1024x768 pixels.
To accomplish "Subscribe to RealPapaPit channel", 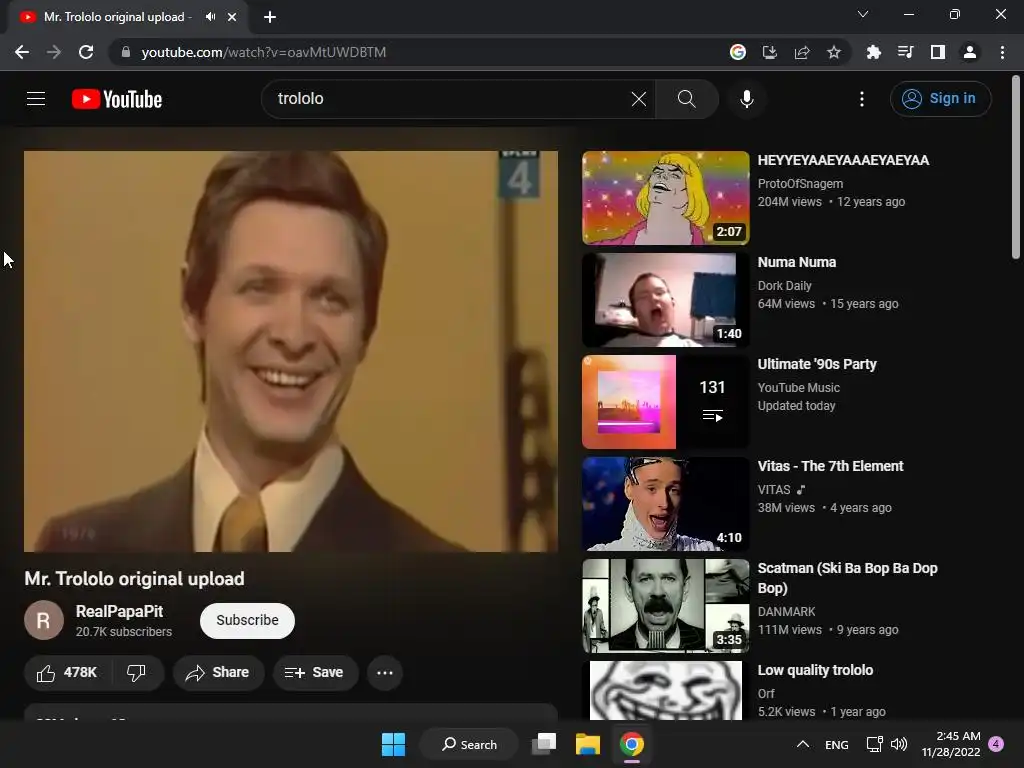I will [x=247, y=620].
